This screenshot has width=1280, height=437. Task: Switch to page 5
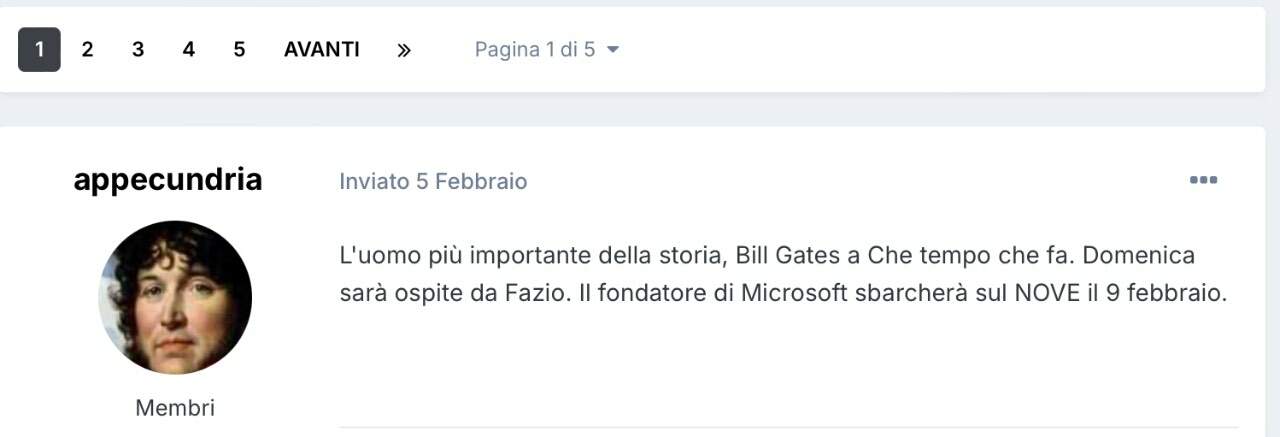tap(239, 50)
